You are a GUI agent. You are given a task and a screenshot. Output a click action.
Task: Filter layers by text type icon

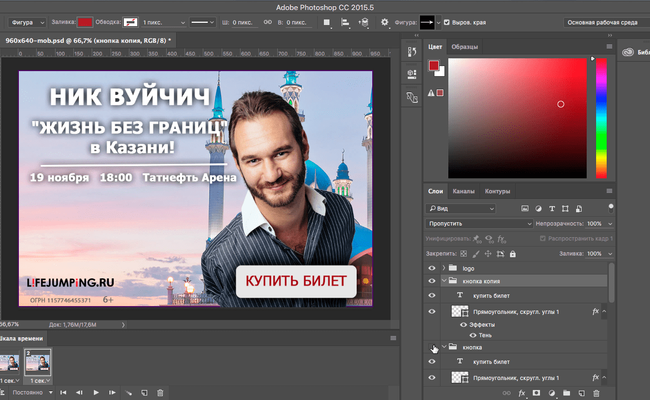click(553, 208)
